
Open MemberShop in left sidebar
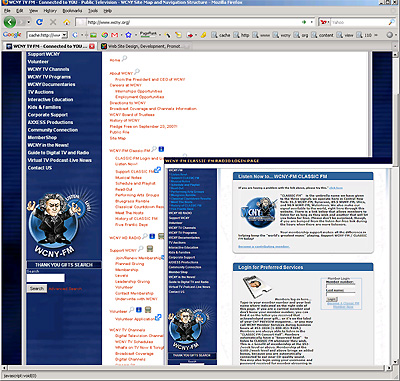(x=42, y=137)
